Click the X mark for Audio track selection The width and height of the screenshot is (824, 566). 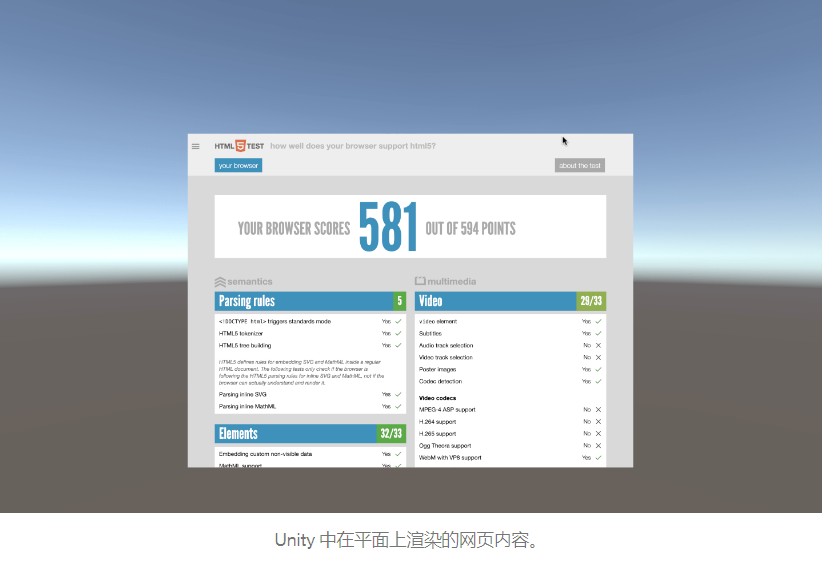[x=598, y=346]
